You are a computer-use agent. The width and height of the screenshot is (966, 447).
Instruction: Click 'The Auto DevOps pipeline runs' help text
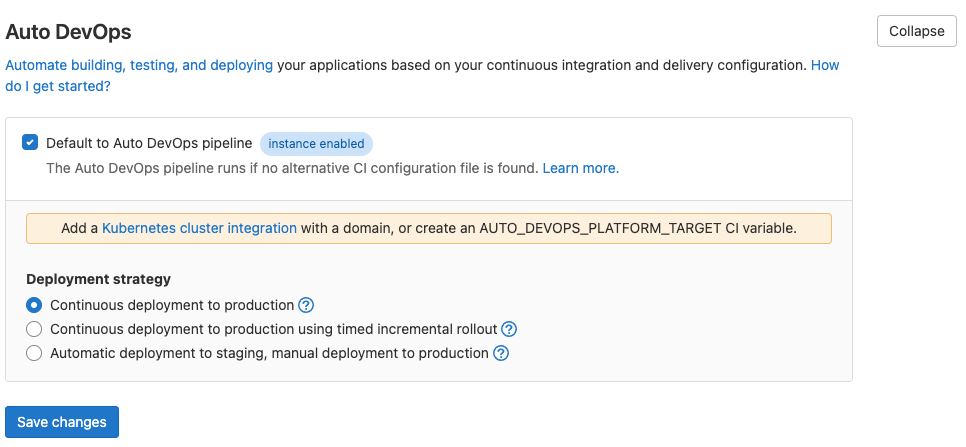[x=293, y=168]
